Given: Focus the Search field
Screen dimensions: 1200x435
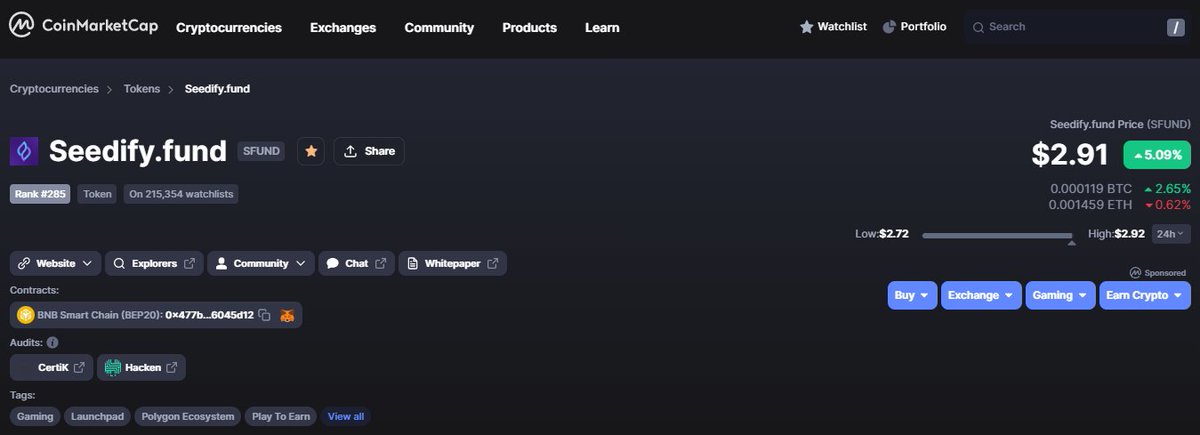Looking at the screenshot, I should click(x=1078, y=27).
